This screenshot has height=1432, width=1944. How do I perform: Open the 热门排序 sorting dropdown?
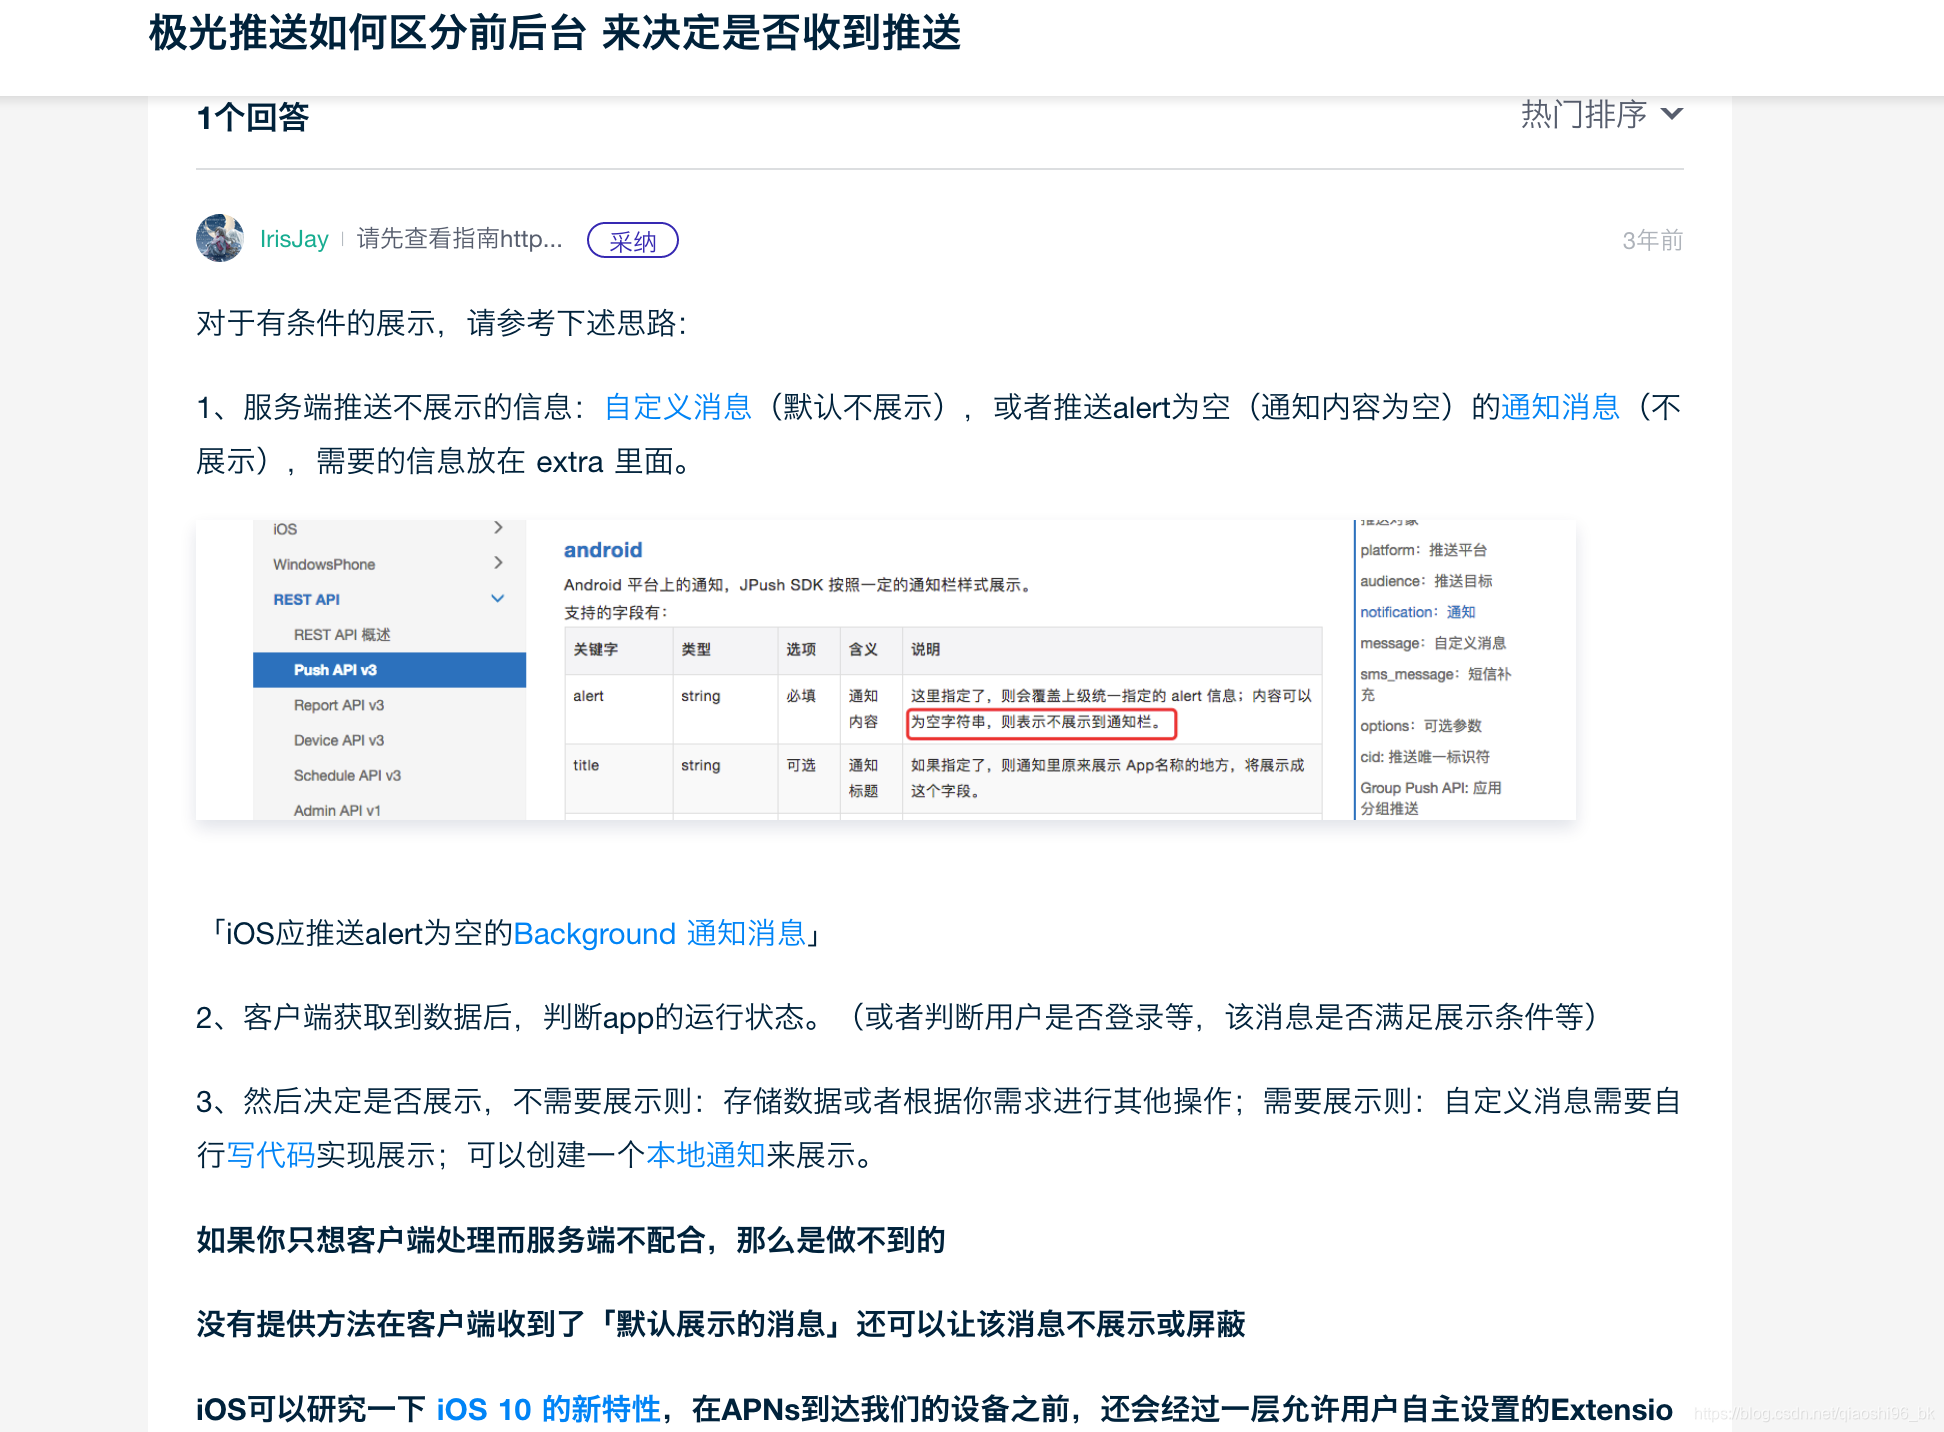point(1600,114)
